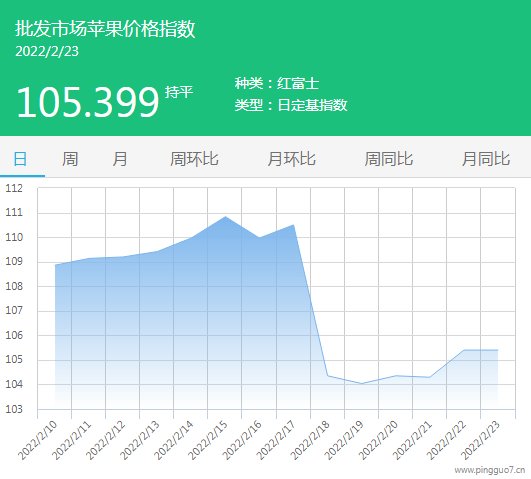Click the 2022/2/23 date under the title
Image resolution: width=531 pixels, height=479 pixels.
(x=47, y=51)
